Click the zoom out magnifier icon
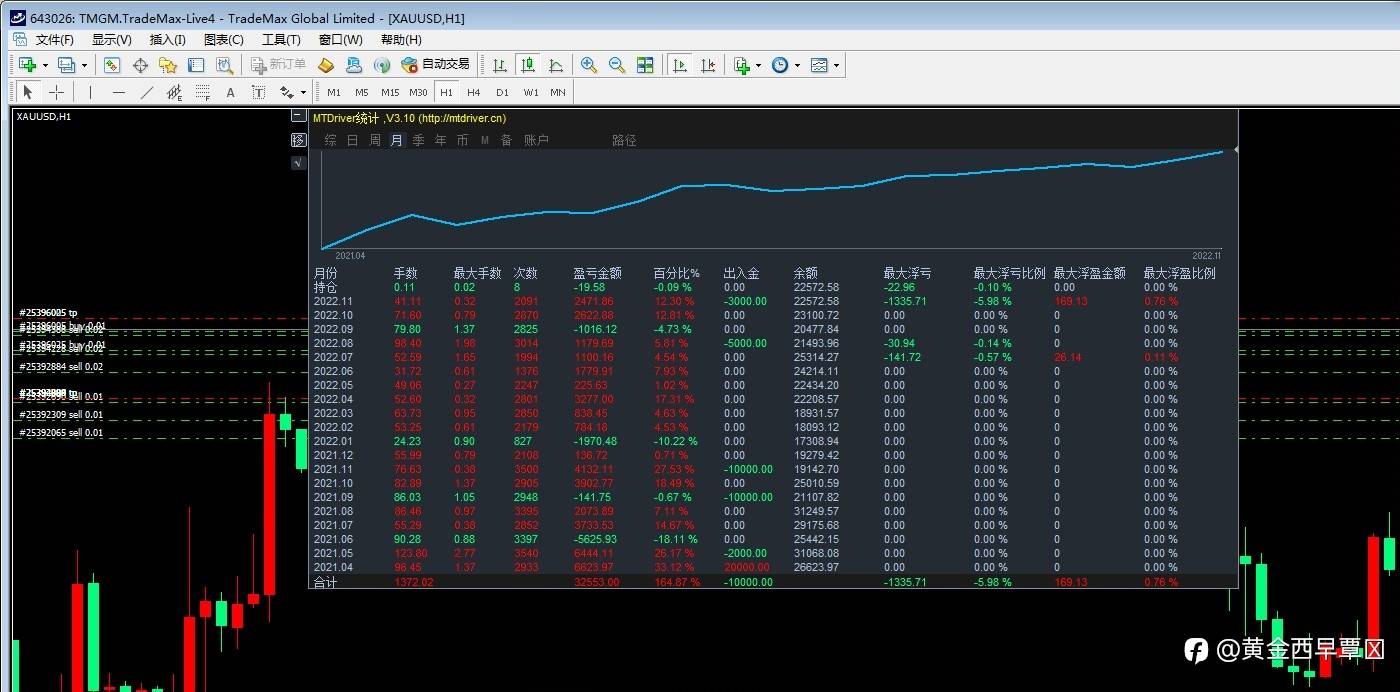The height and width of the screenshot is (692, 1400). (617, 65)
